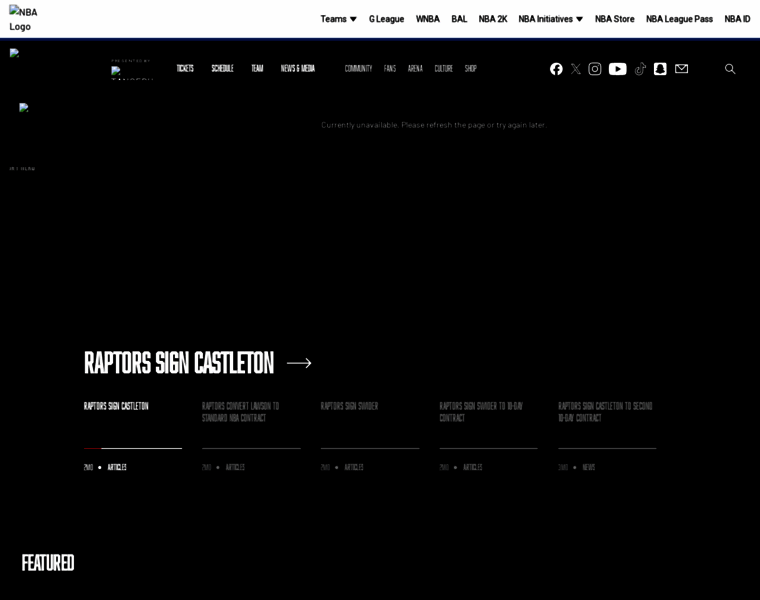
Task: Open the WNBA link
Action: click(428, 19)
